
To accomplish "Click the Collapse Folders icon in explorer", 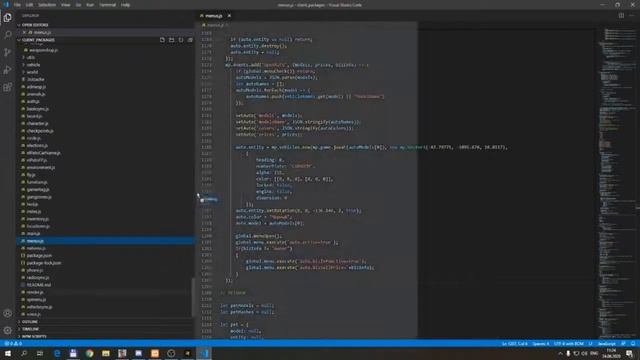I will (x=190, y=40).
